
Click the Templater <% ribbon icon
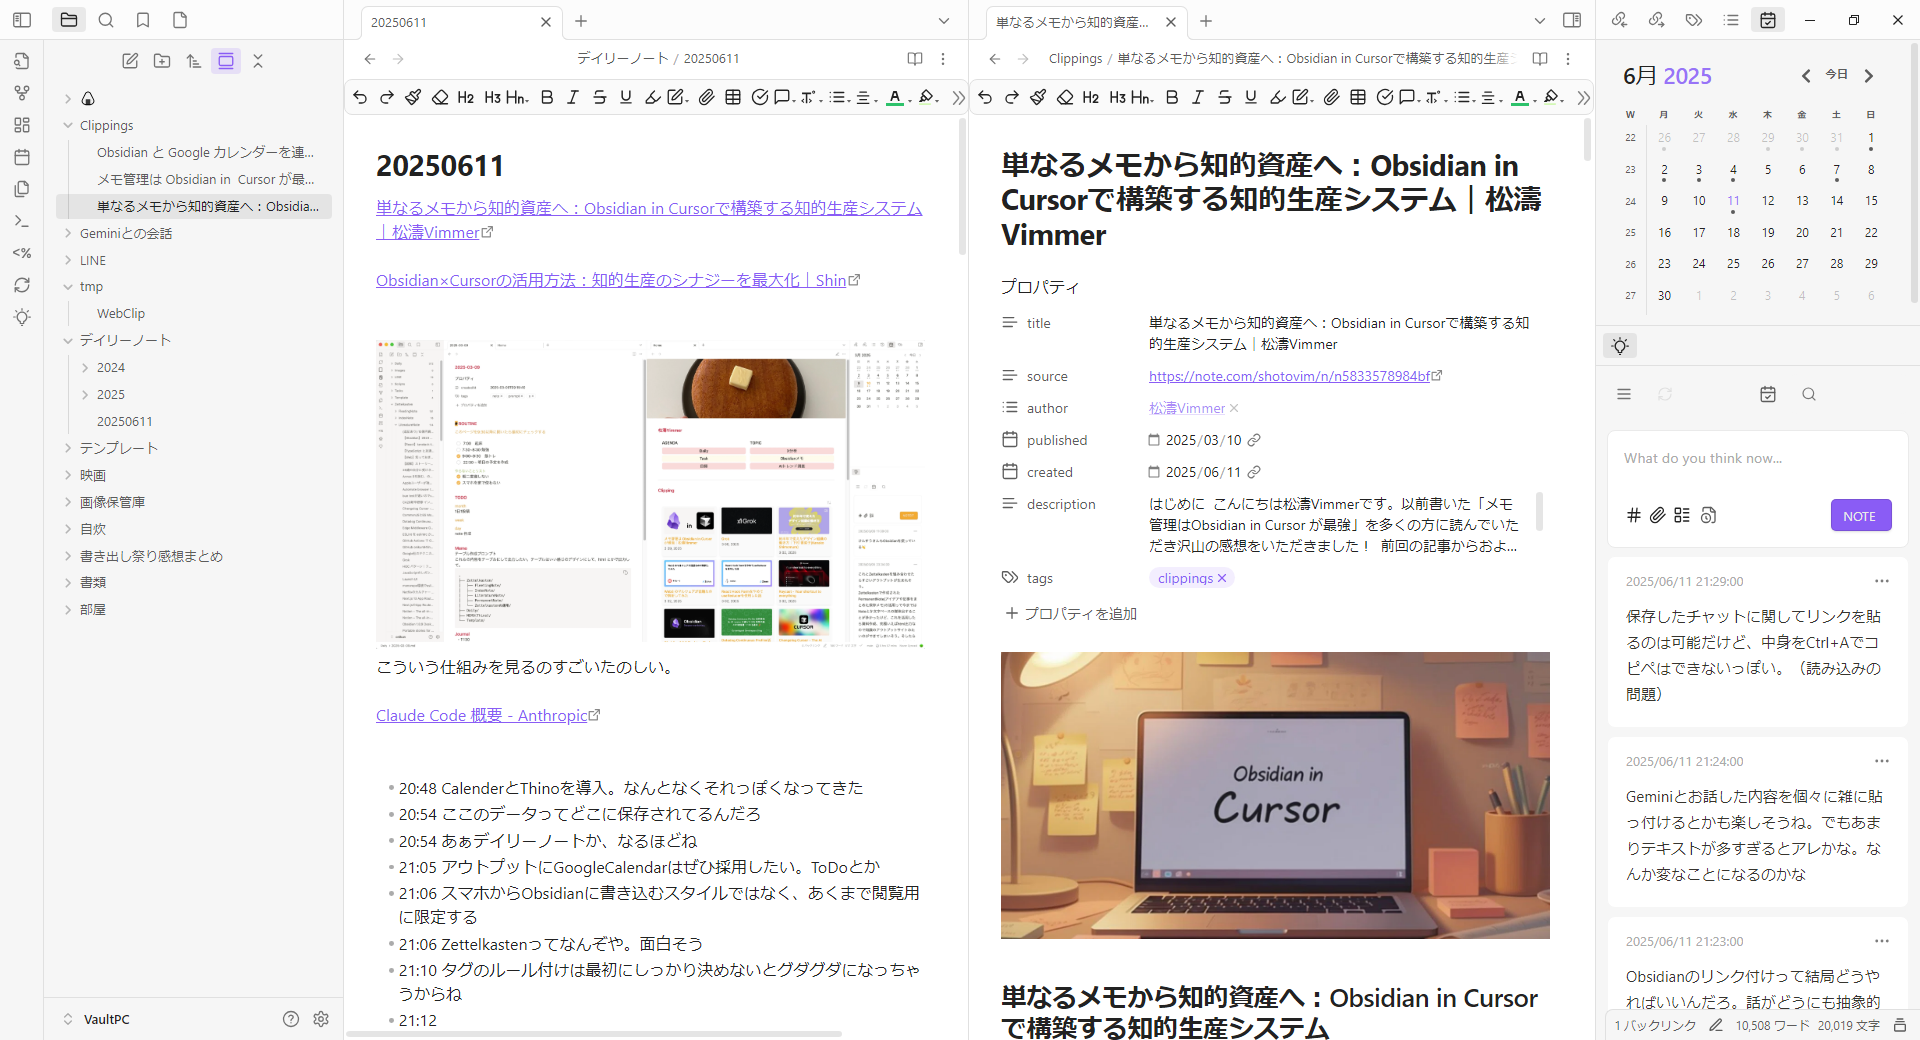(x=22, y=253)
